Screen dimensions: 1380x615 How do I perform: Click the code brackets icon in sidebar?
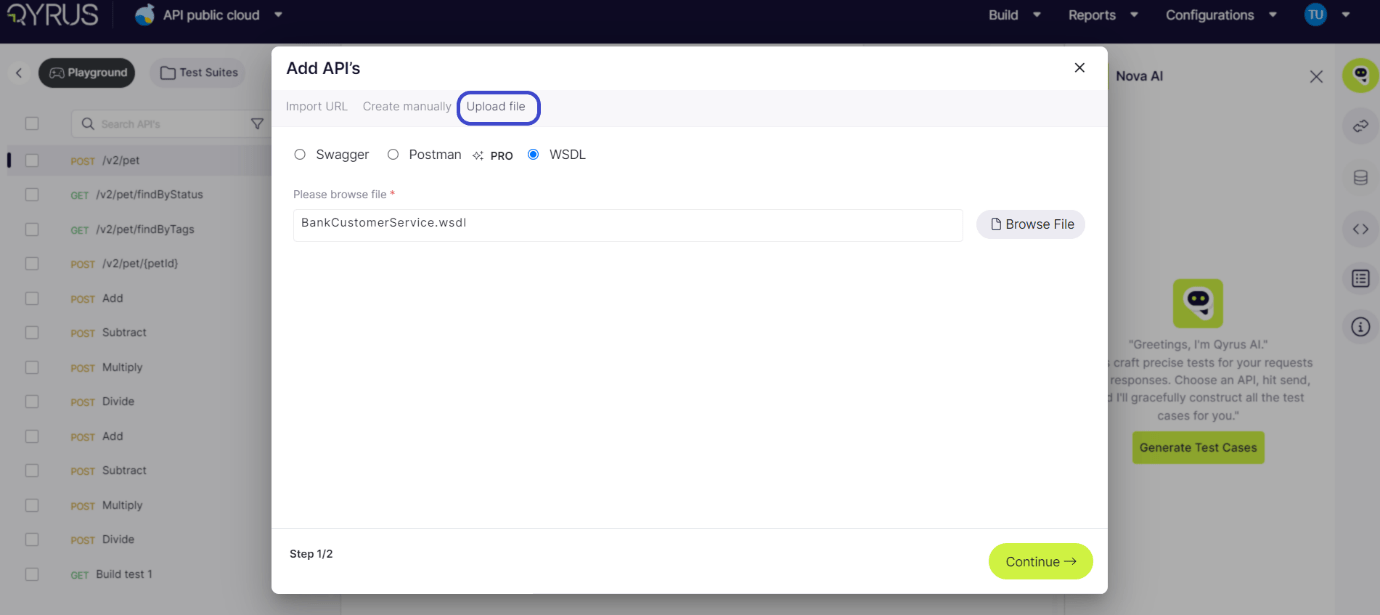pyautogui.click(x=1360, y=229)
